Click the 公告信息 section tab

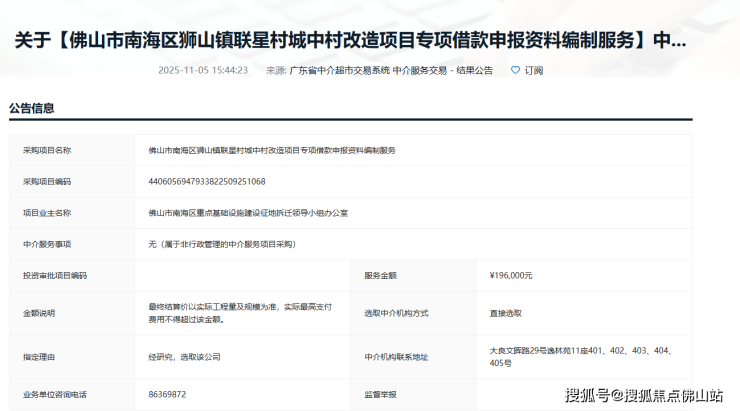click(x=32, y=108)
